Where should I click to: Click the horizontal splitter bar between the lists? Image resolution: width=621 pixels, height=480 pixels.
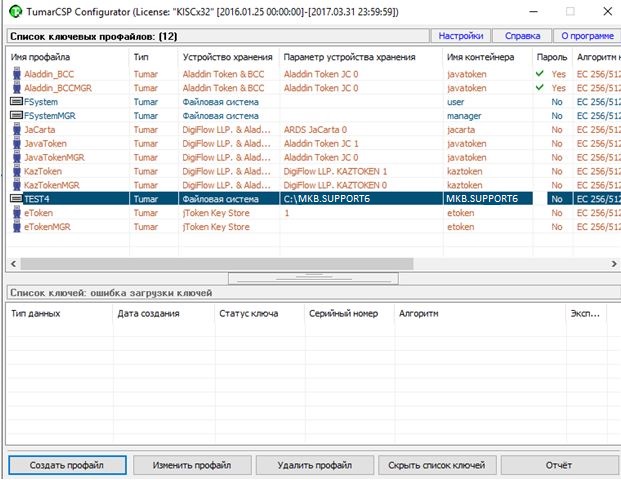pyautogui.click(x=312, y=277)
